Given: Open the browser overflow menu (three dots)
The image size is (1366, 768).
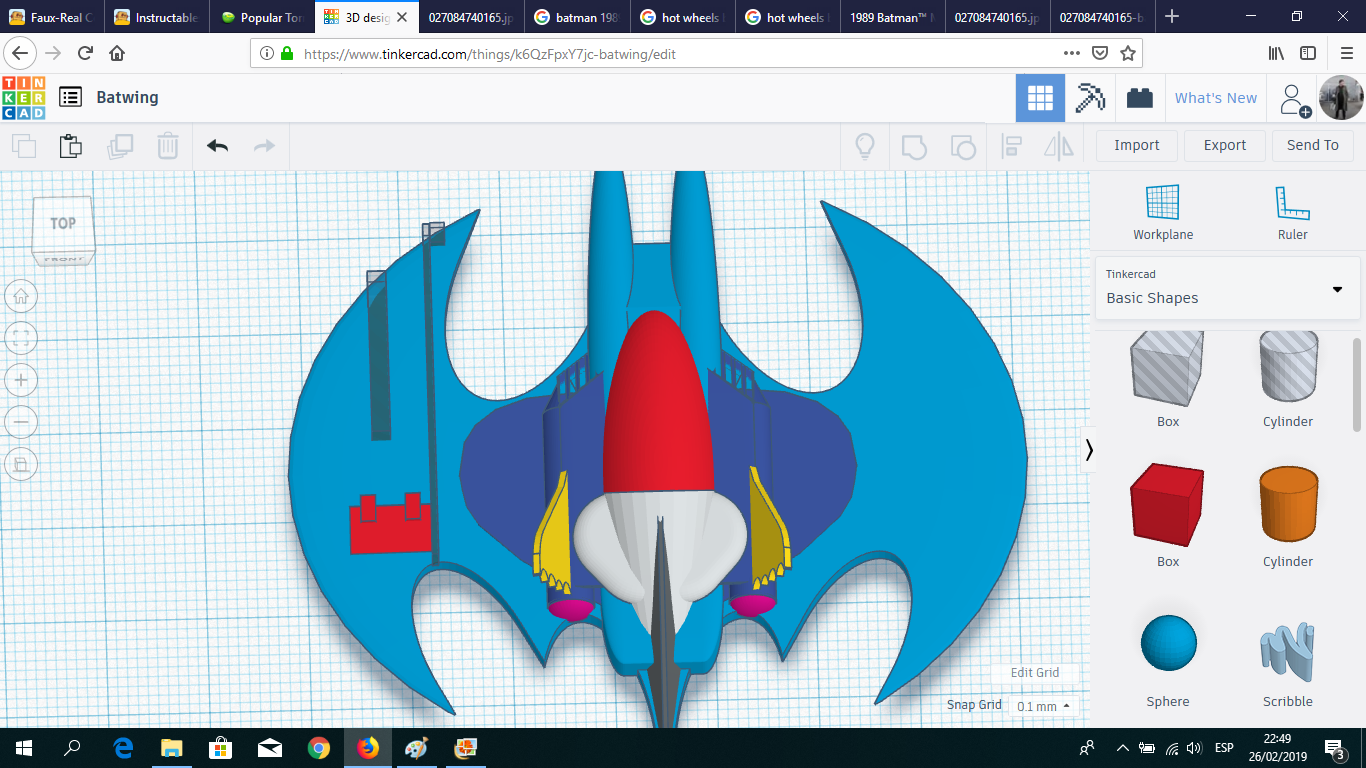Looking at the screenshot, I should [x=1069, y=54].
